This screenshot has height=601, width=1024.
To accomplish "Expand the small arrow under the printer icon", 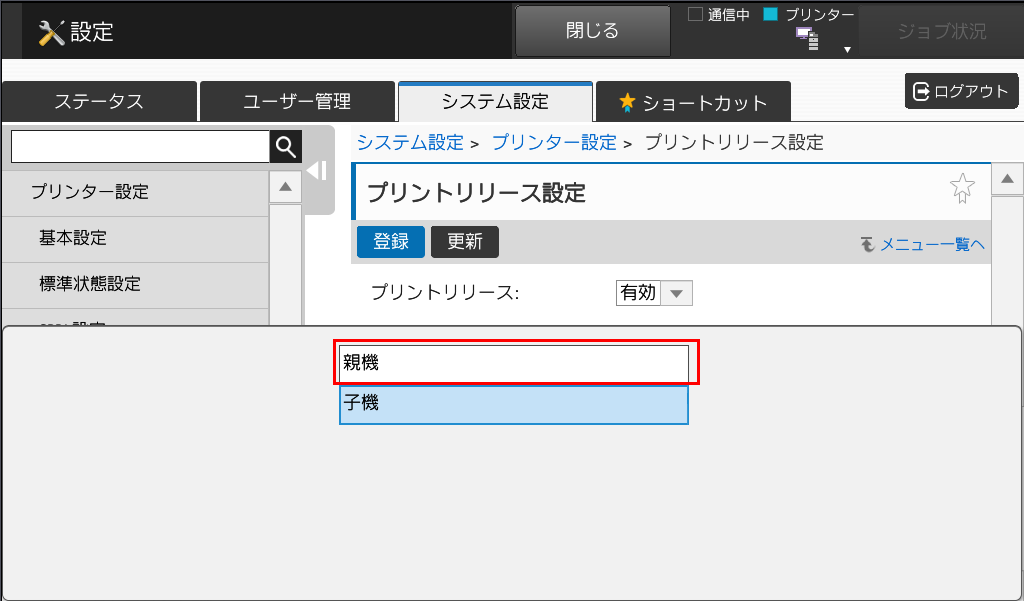I will 847,50.
